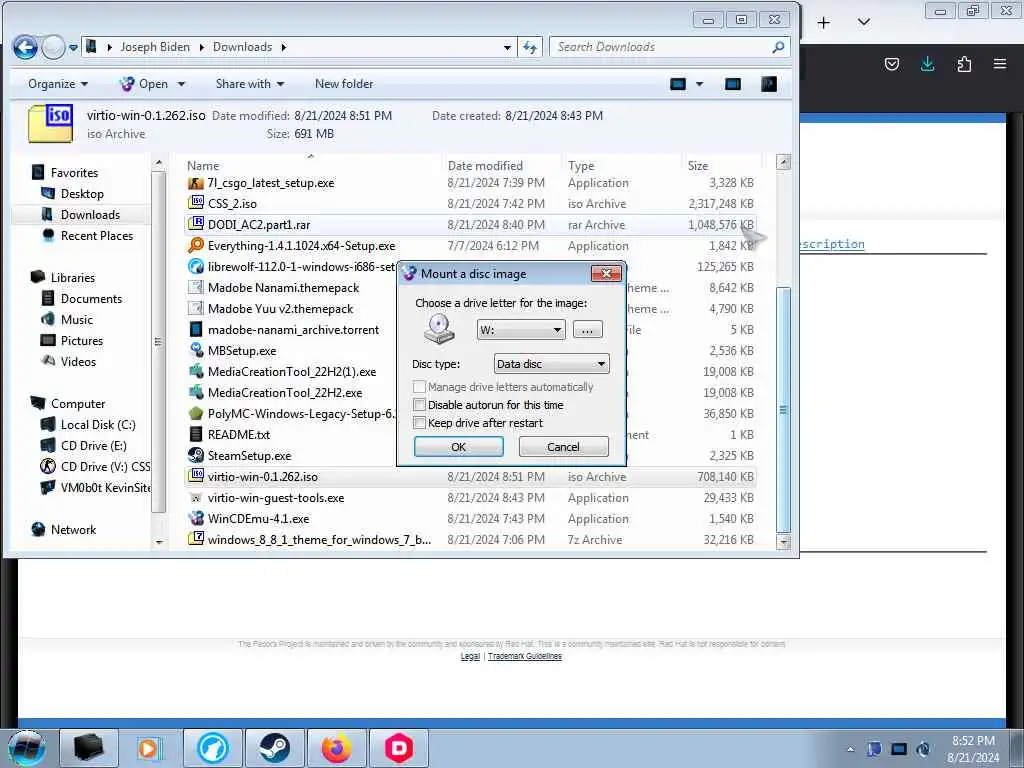The image size is (1024, 768).
Task: Click the Trademark Guidelines link
Action: tap(524, 656)
